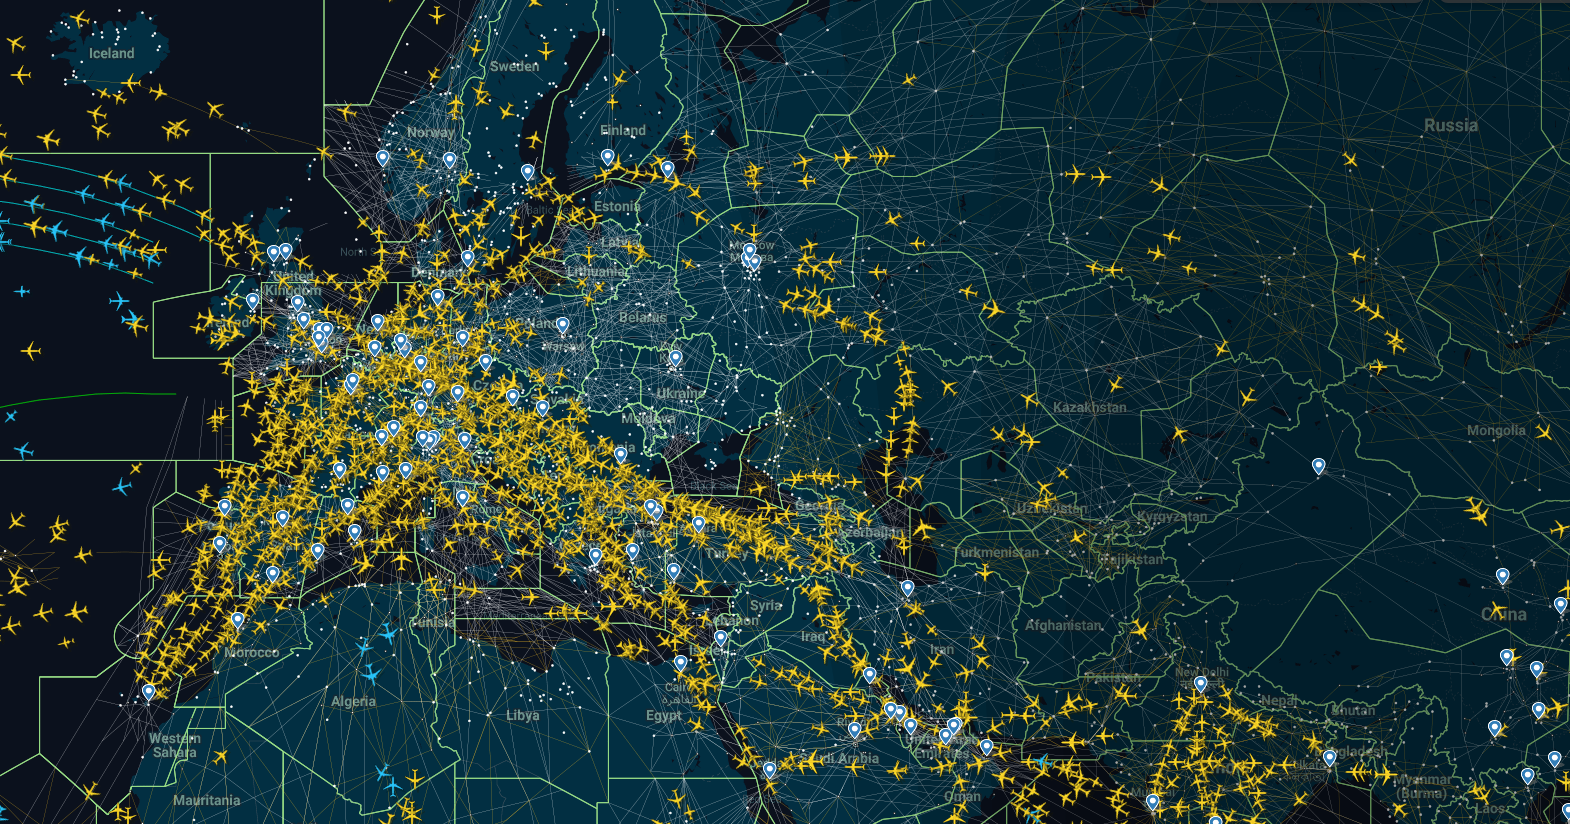The width and height of the screenshot is (1570, 824).
Task: Select the airport pin at Mumbai
Action: (x=1152, y=802)
